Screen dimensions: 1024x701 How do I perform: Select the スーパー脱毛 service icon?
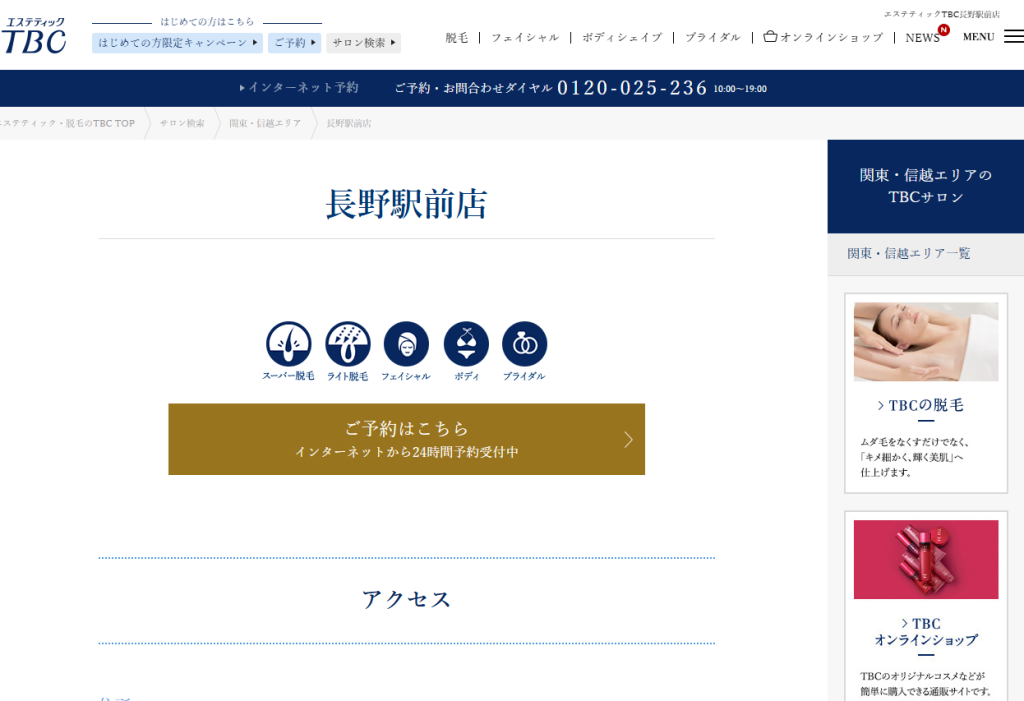click(288, 345)
